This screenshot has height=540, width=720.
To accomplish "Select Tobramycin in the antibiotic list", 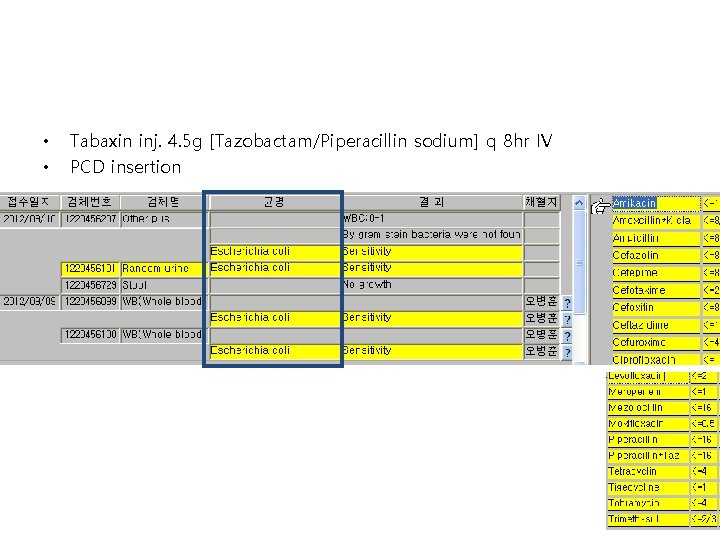I will 648,504.
